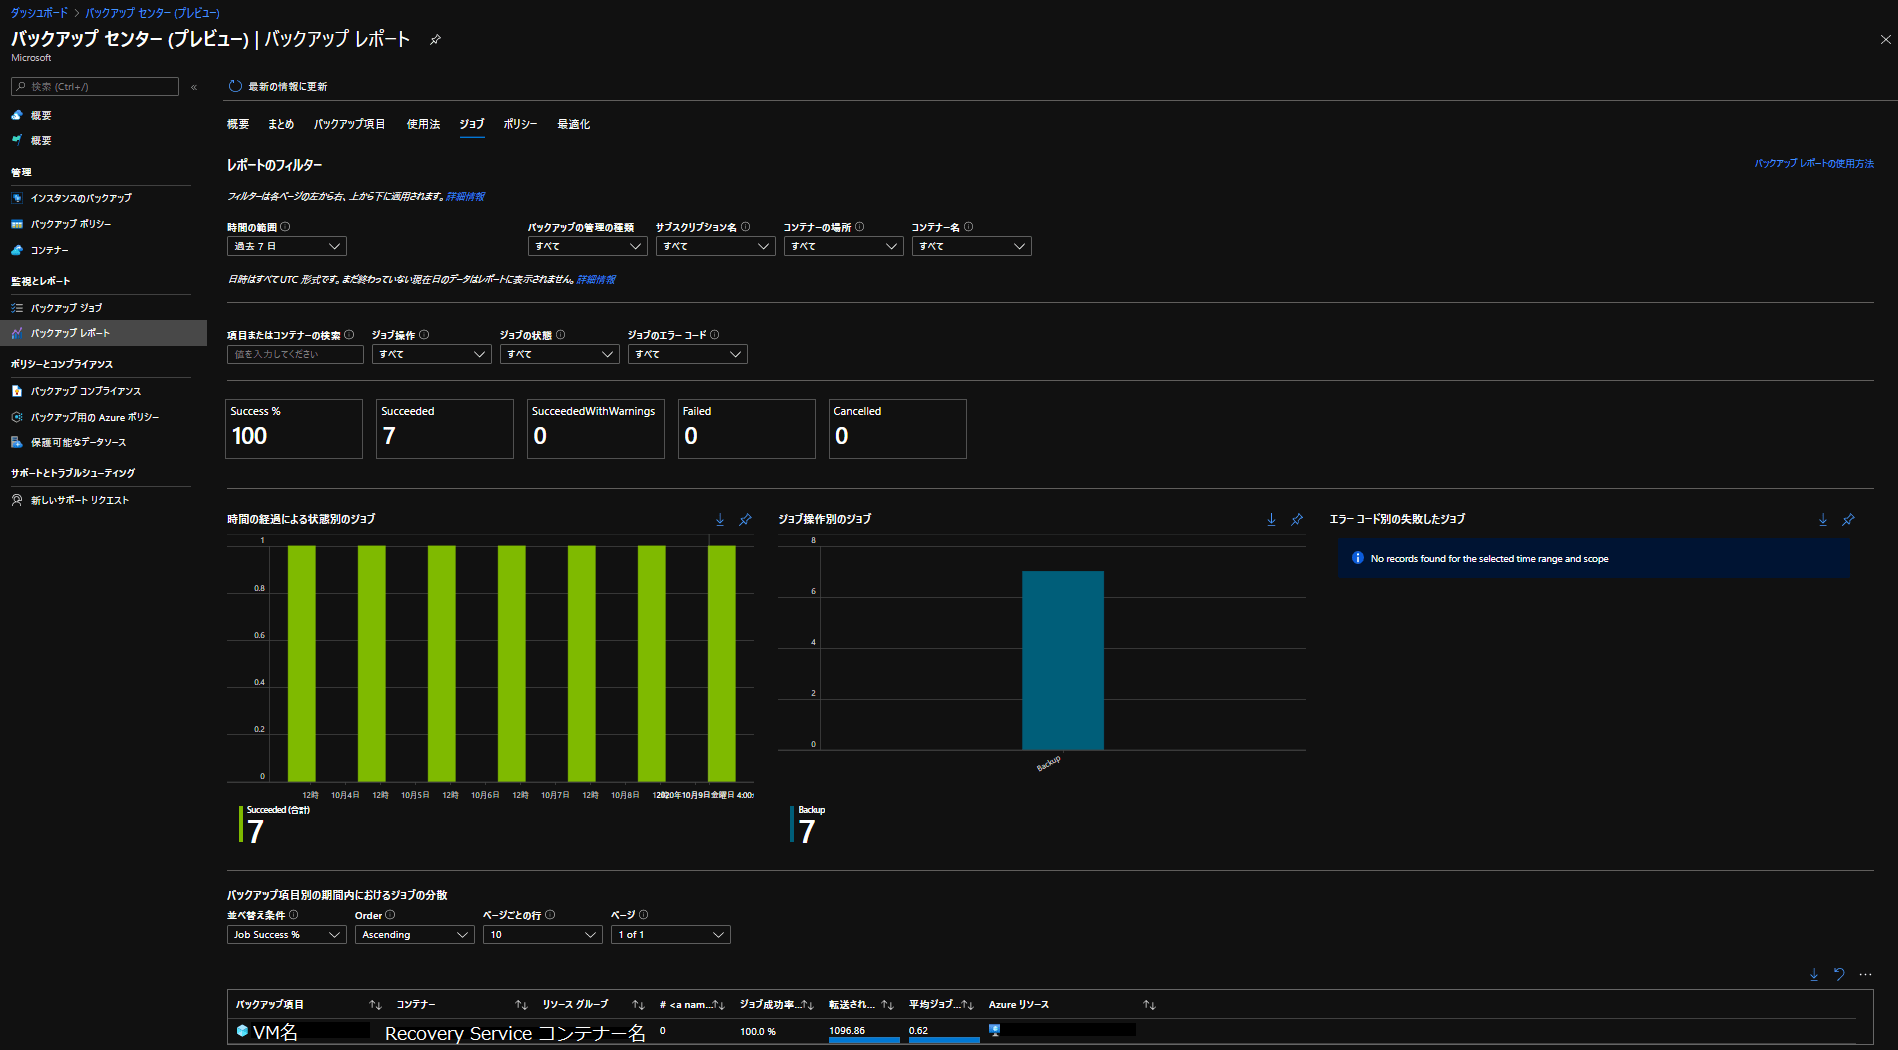Viewport: 1898px width, 1050px height.
Task: Info icon next to ジョブ操作
Action: point(424,335)
